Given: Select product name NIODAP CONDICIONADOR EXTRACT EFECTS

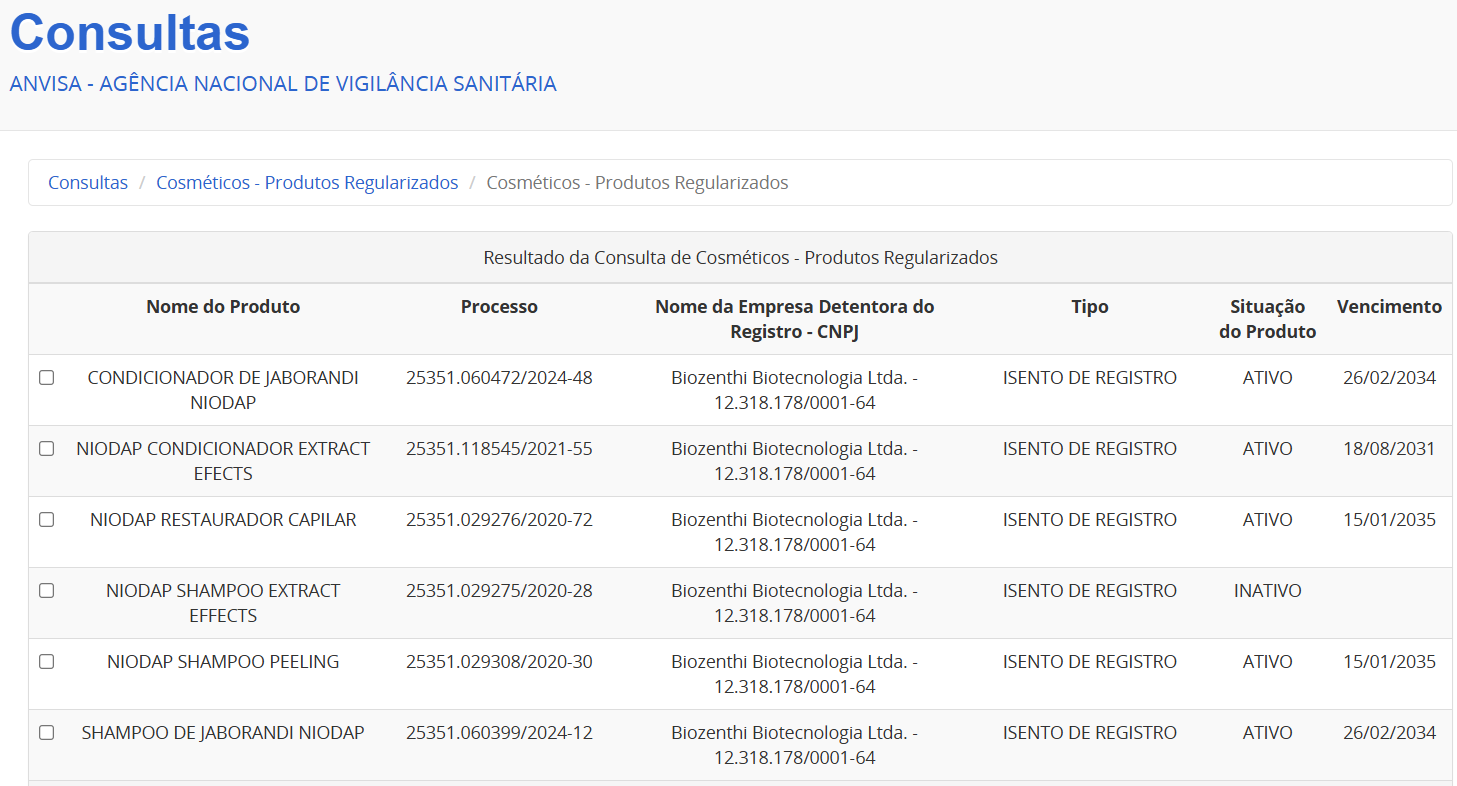Looking at the screenshot, I should [x=223, y=461].
